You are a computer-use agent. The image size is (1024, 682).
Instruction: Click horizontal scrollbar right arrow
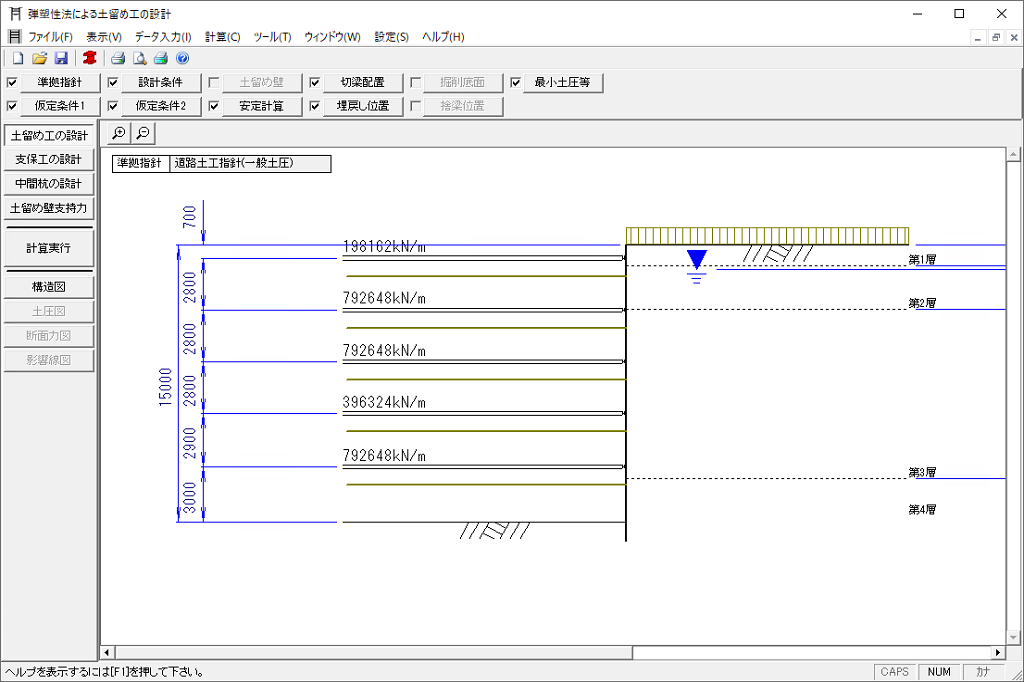[x=997, y=652]
